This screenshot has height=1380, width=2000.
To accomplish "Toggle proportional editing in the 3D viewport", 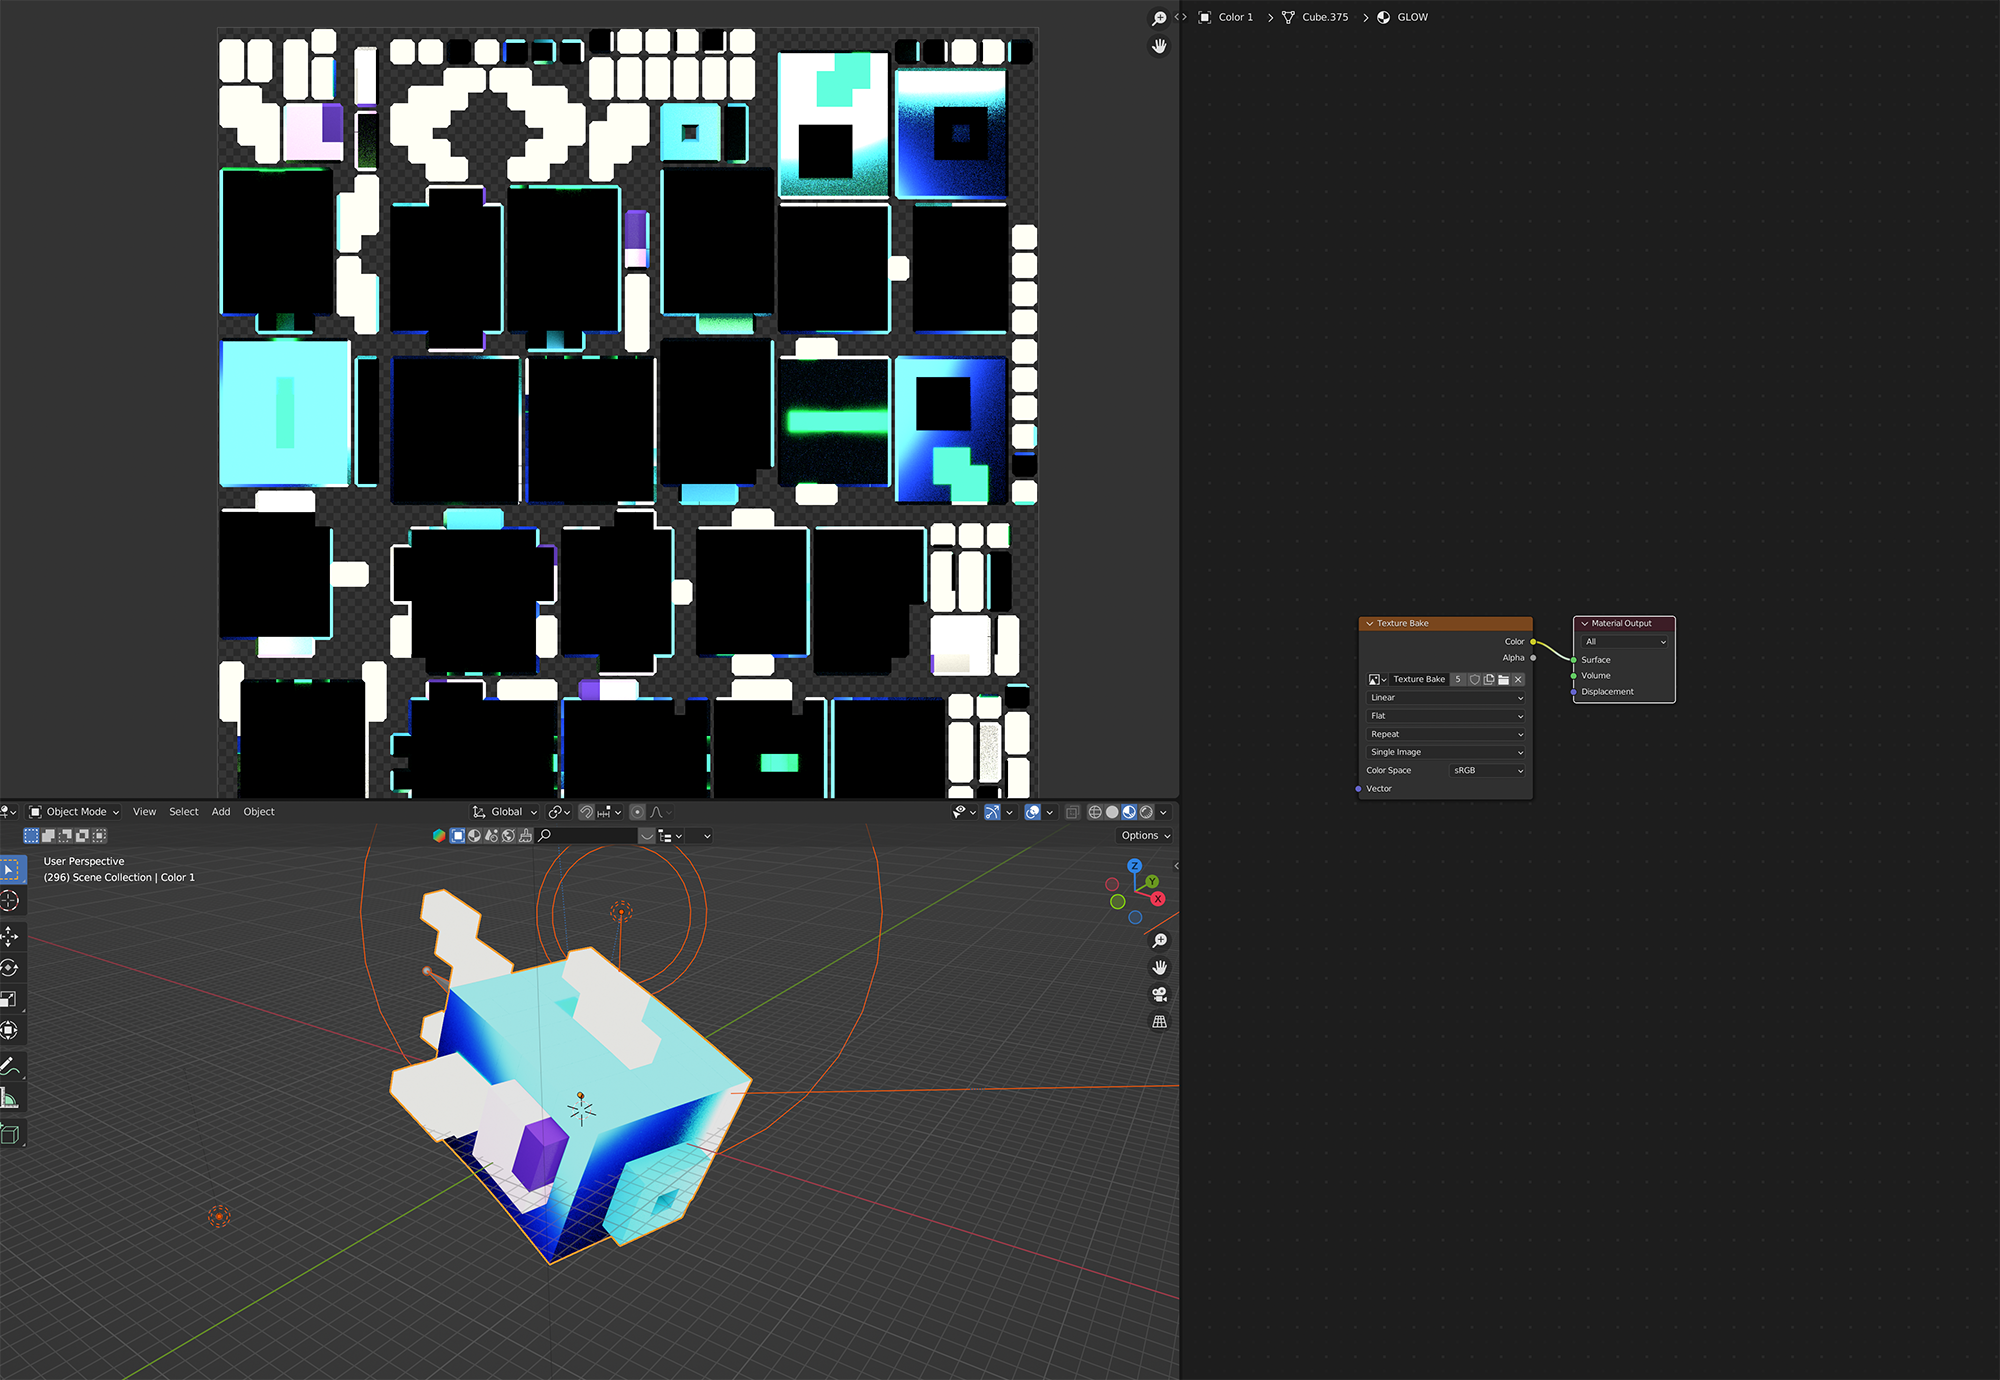I will [637, 812].
